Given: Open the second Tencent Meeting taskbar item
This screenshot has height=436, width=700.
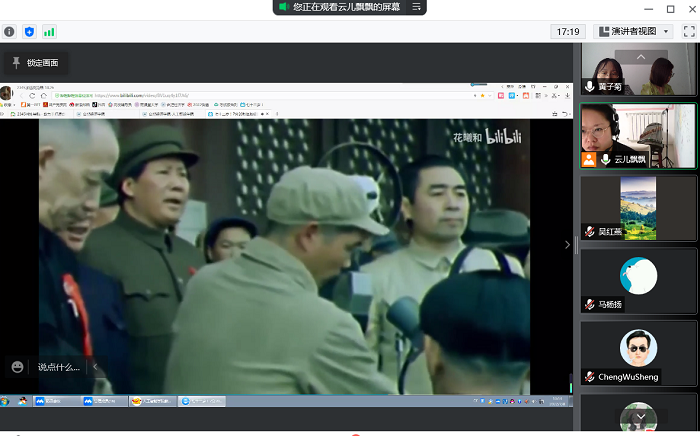Looking at the screenshot, I should 105,401.
